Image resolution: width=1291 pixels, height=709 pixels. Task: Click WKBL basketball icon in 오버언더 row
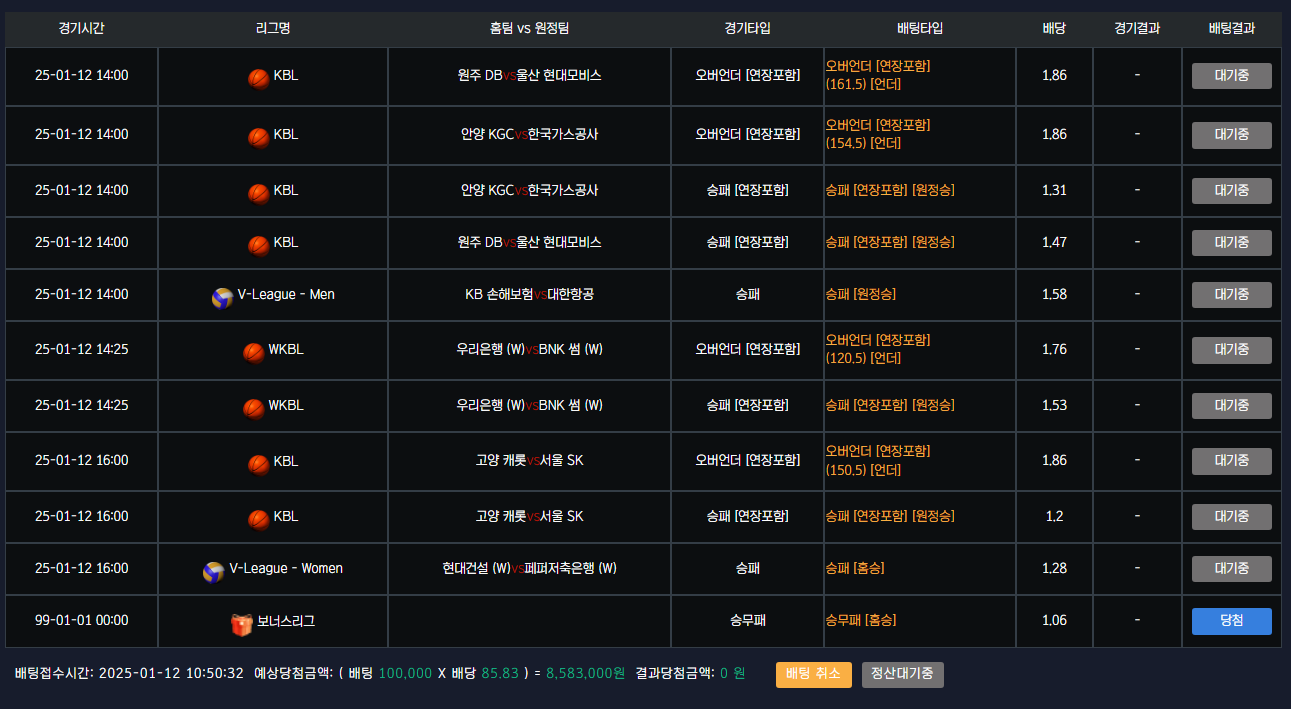coord(254,352)
